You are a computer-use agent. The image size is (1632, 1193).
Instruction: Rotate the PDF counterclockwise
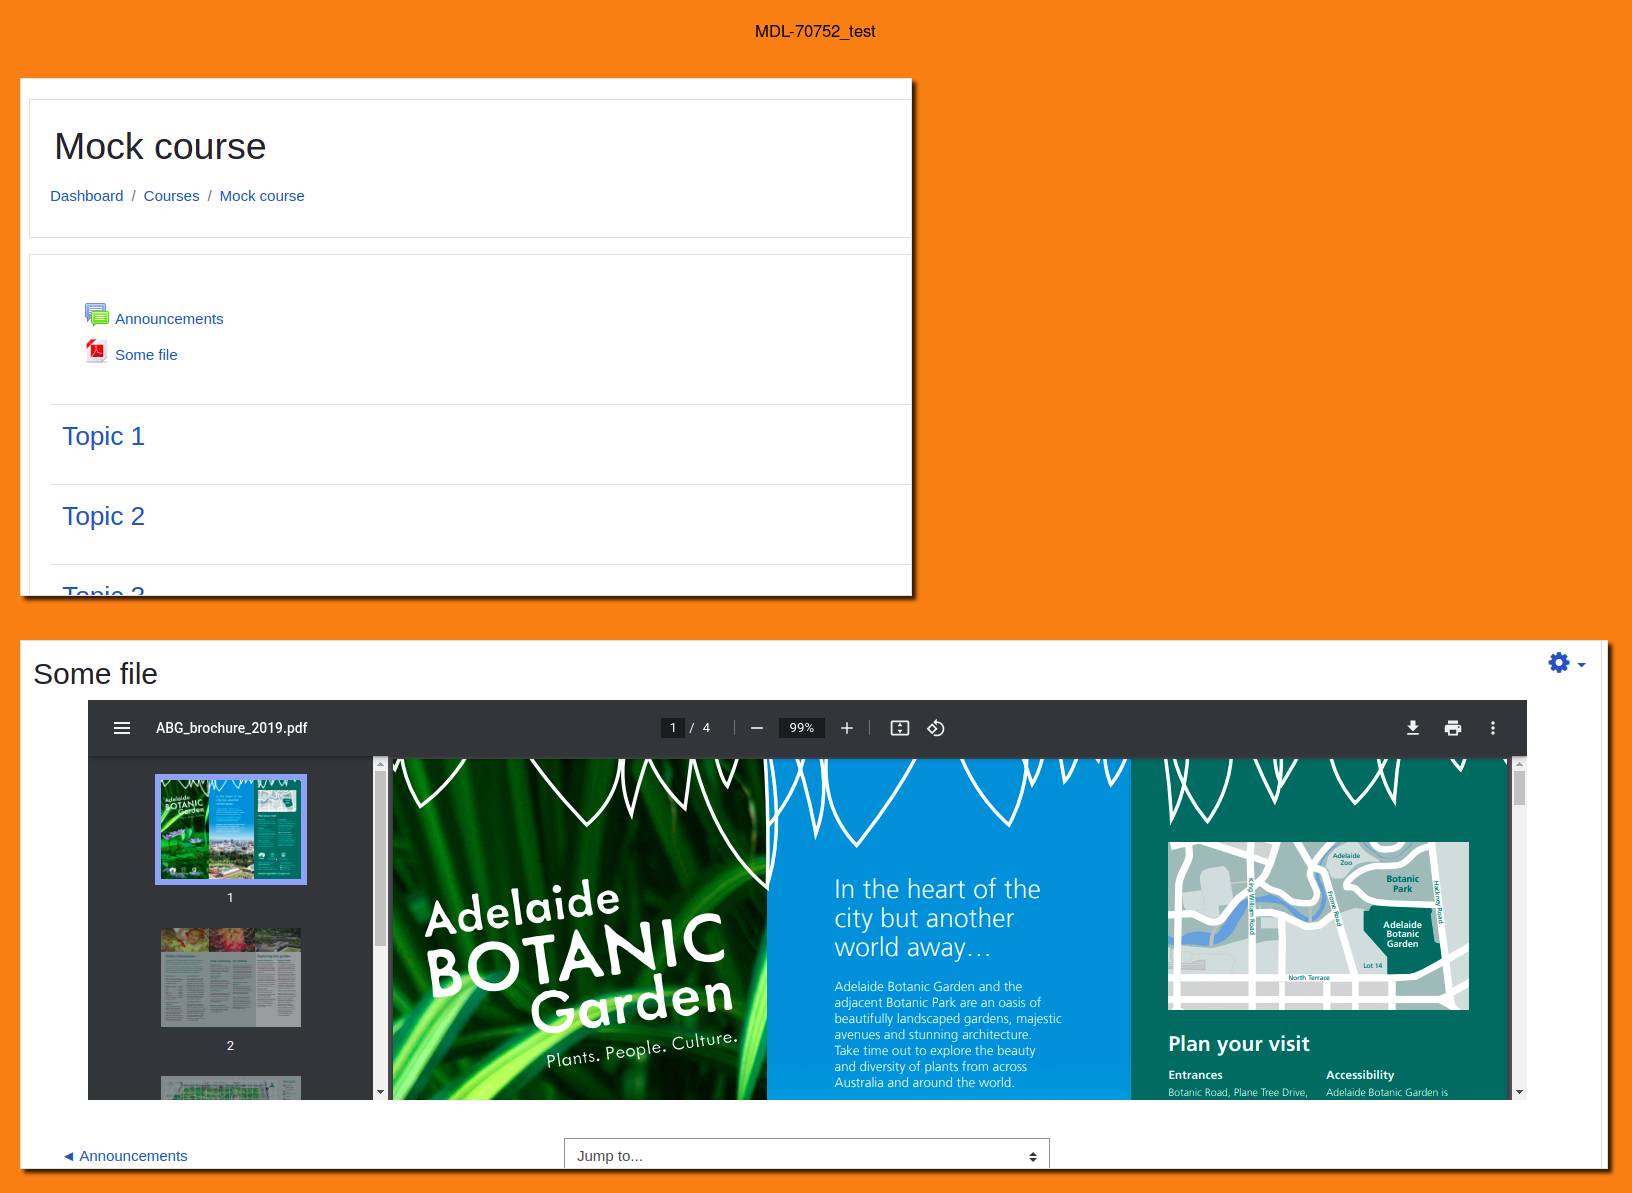(x=936, y=728)
